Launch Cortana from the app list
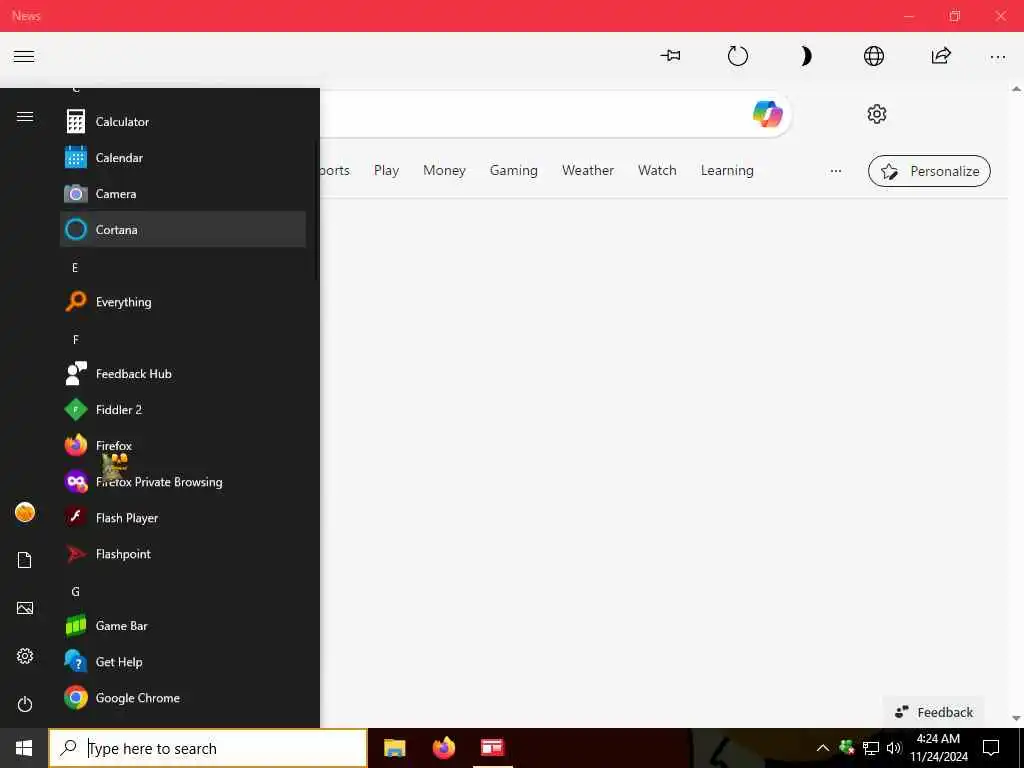1024x768 pixels. [183, 229]
